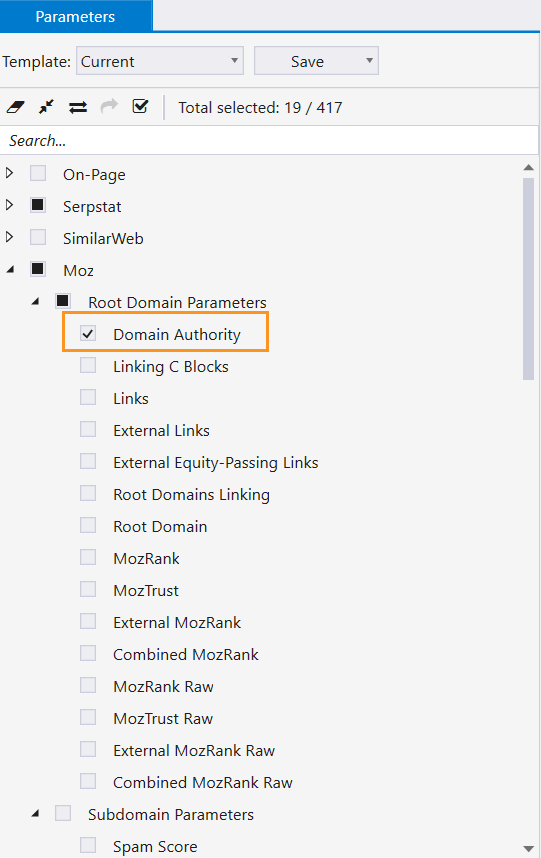Check the MozRank box
Image resolution: width=541 pixels, height=858 pixels.
(88, 557)
